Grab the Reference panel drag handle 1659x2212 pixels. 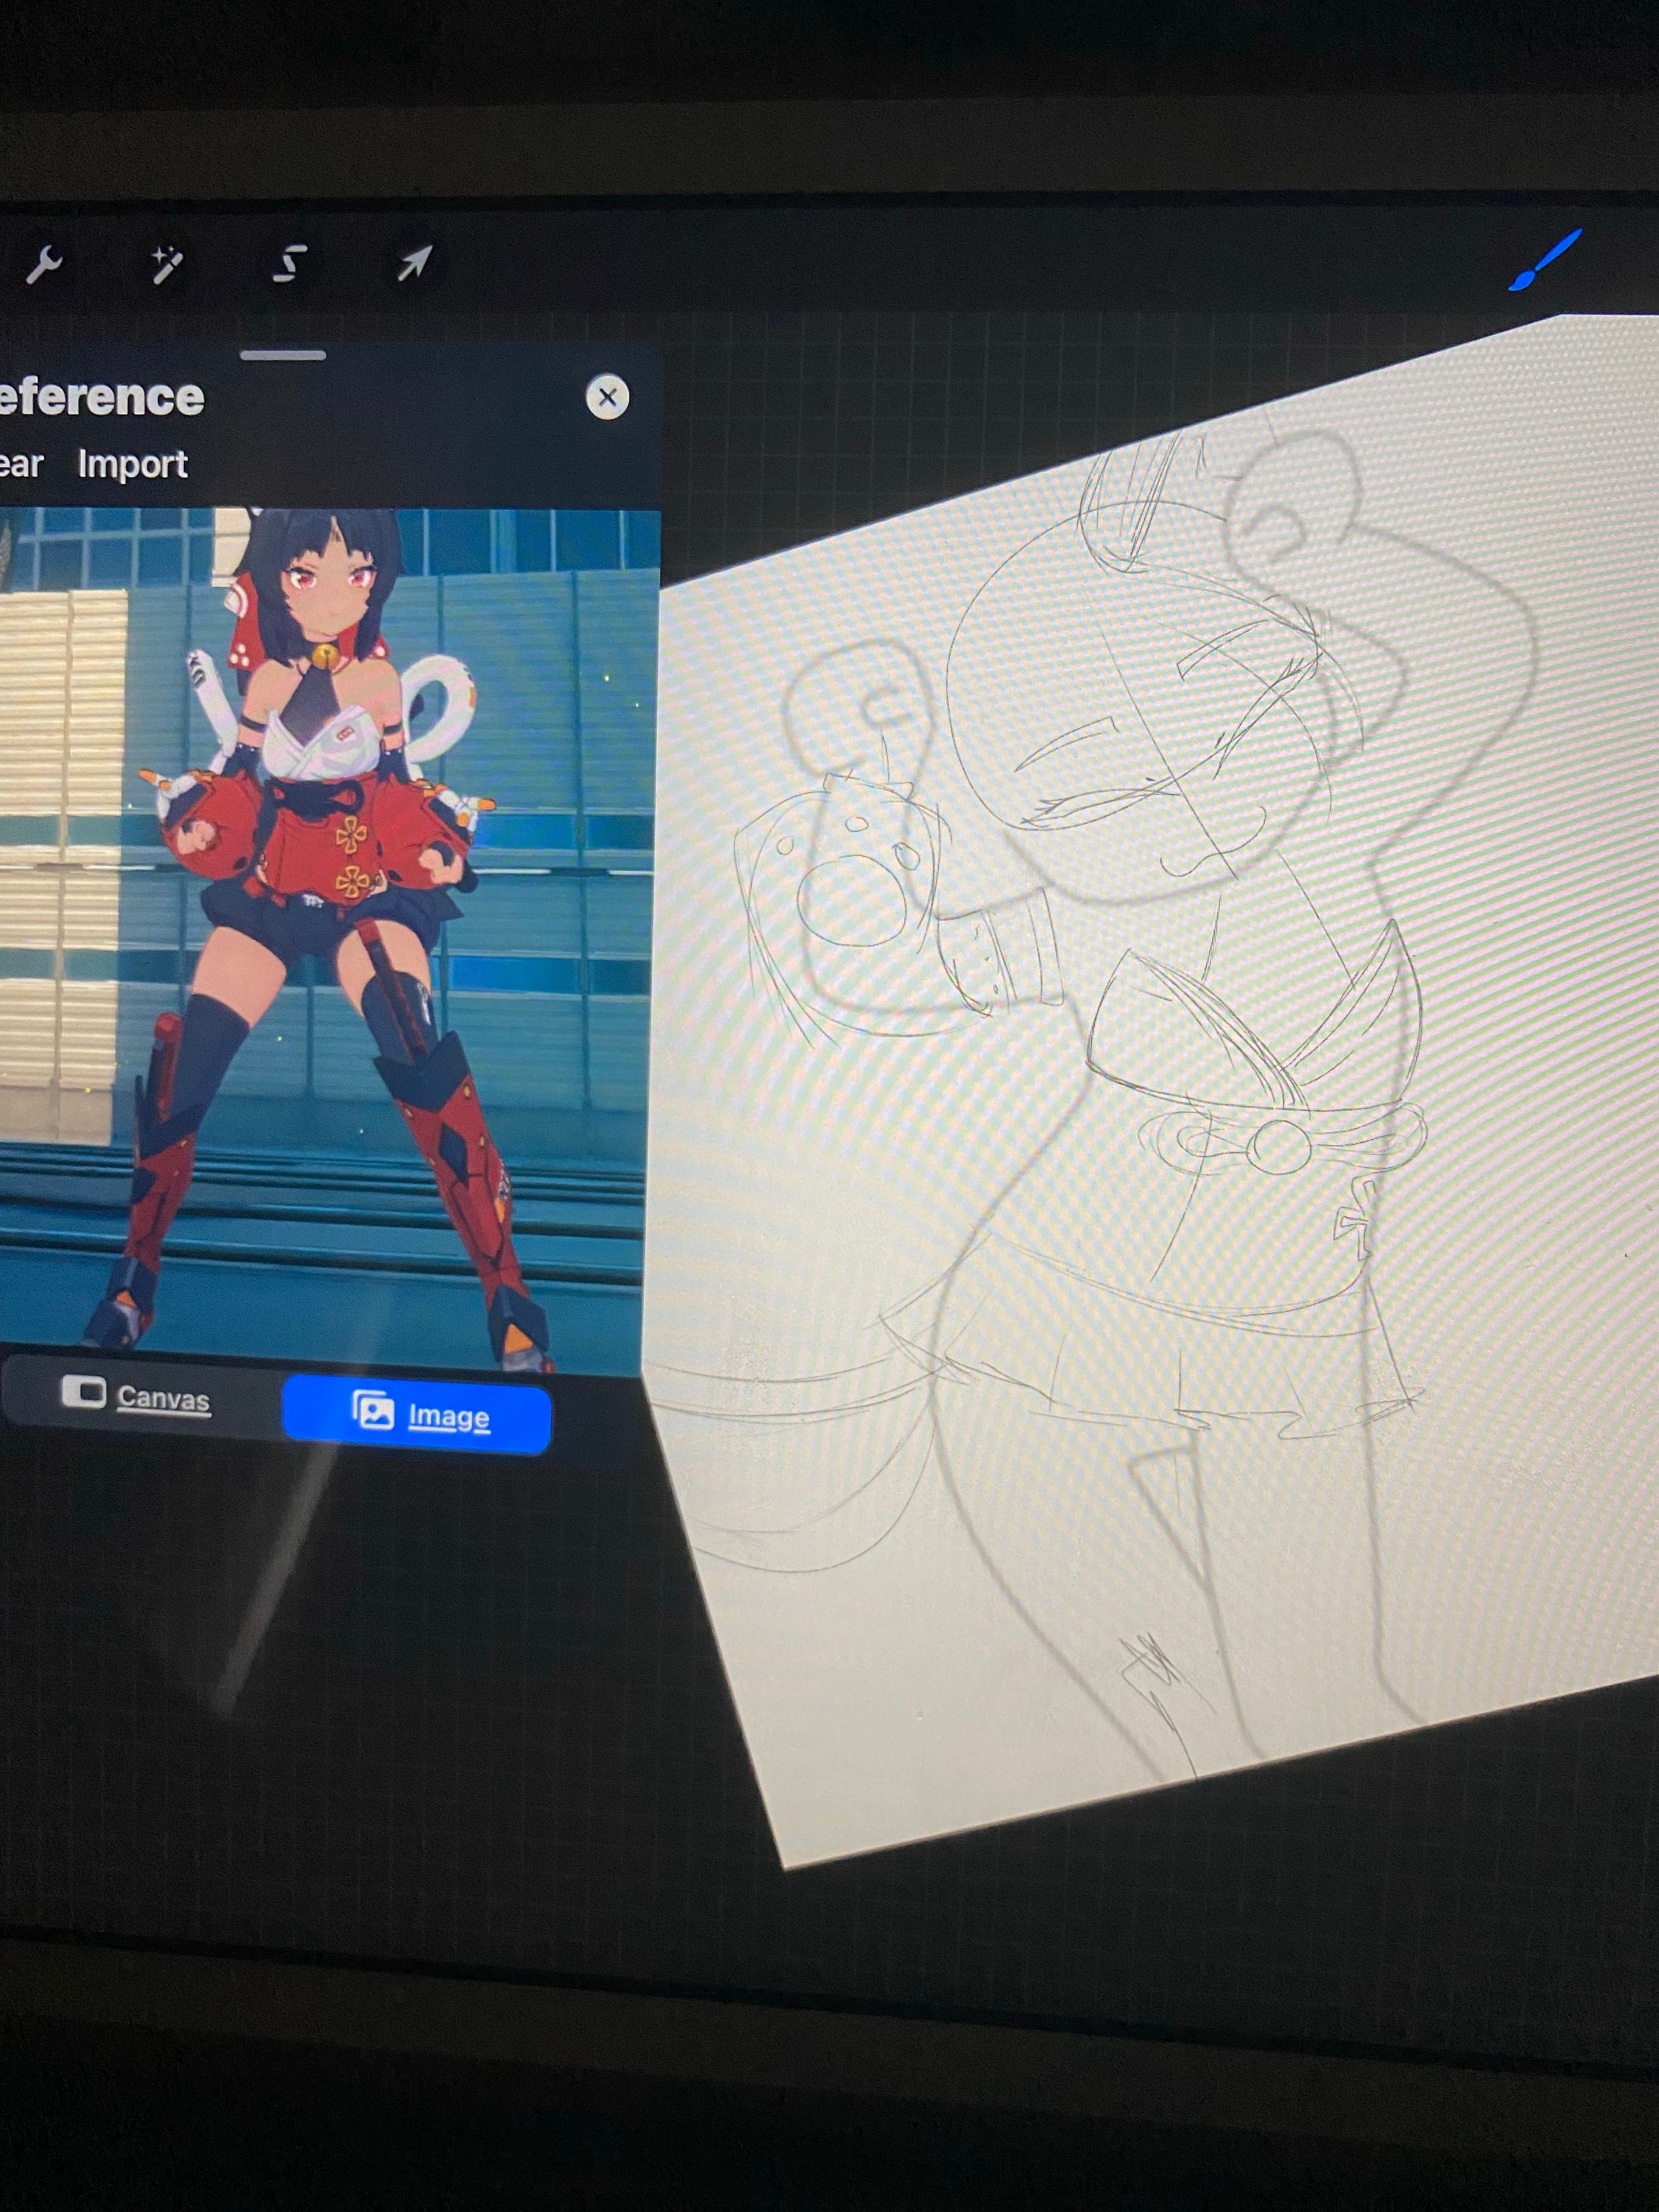[283, 355]
